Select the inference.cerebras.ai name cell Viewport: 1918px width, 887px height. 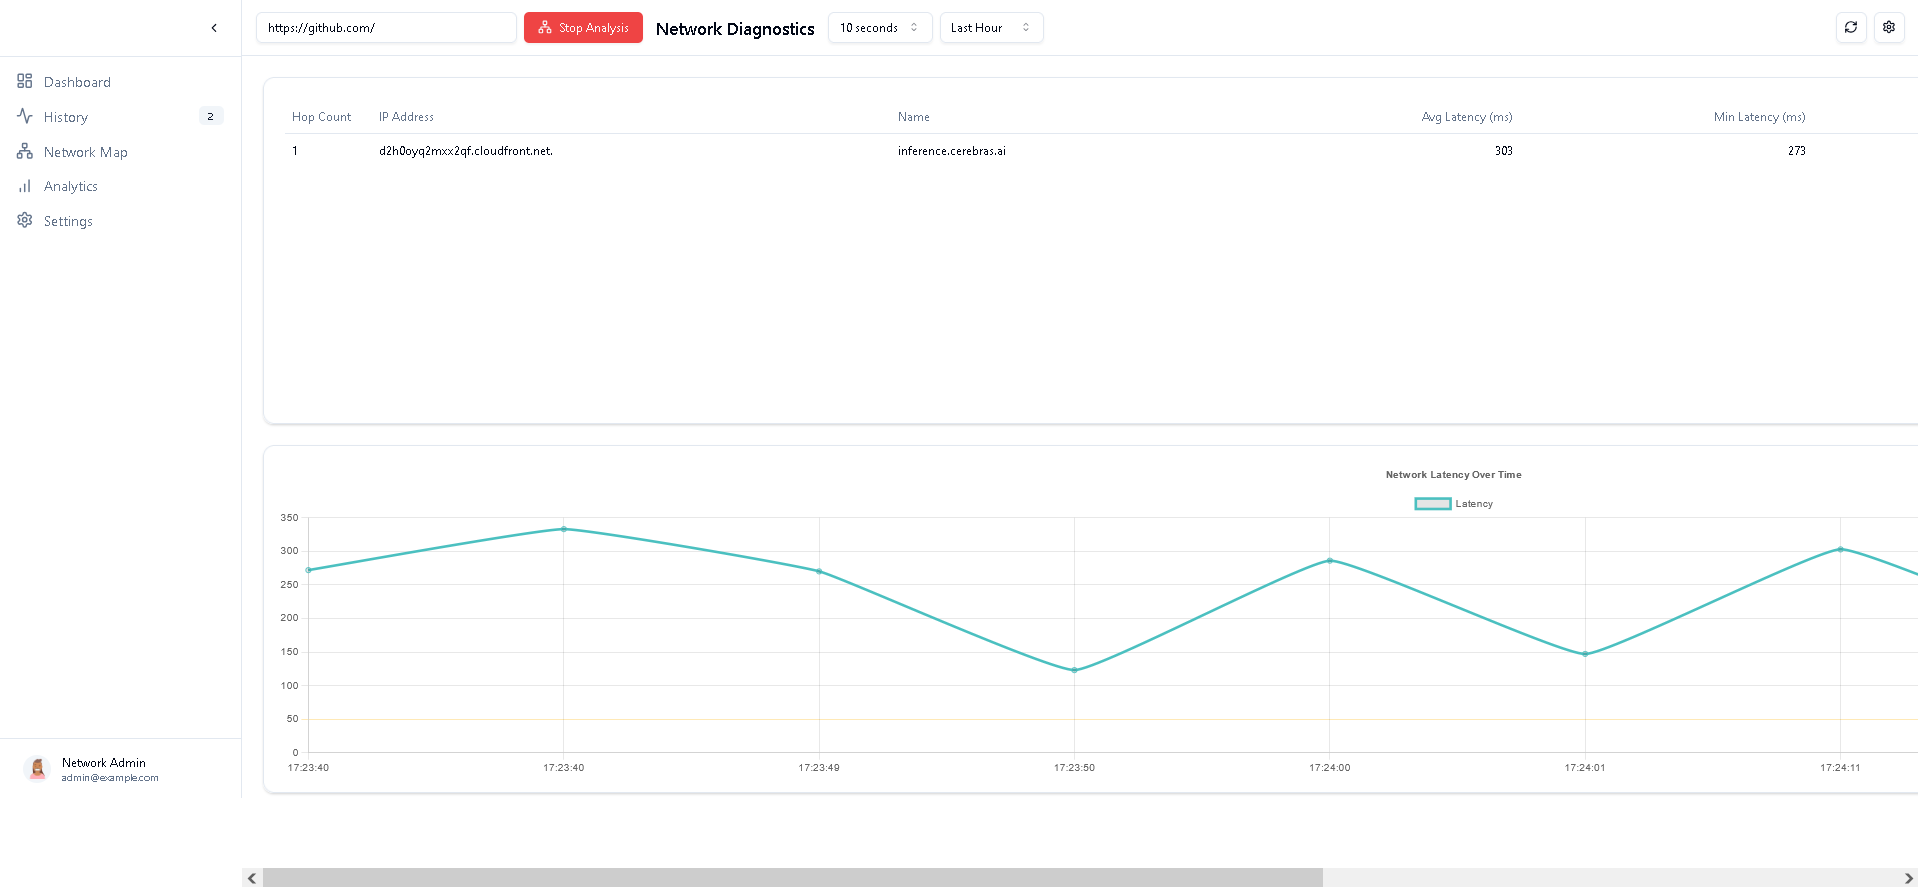[952, 151]
